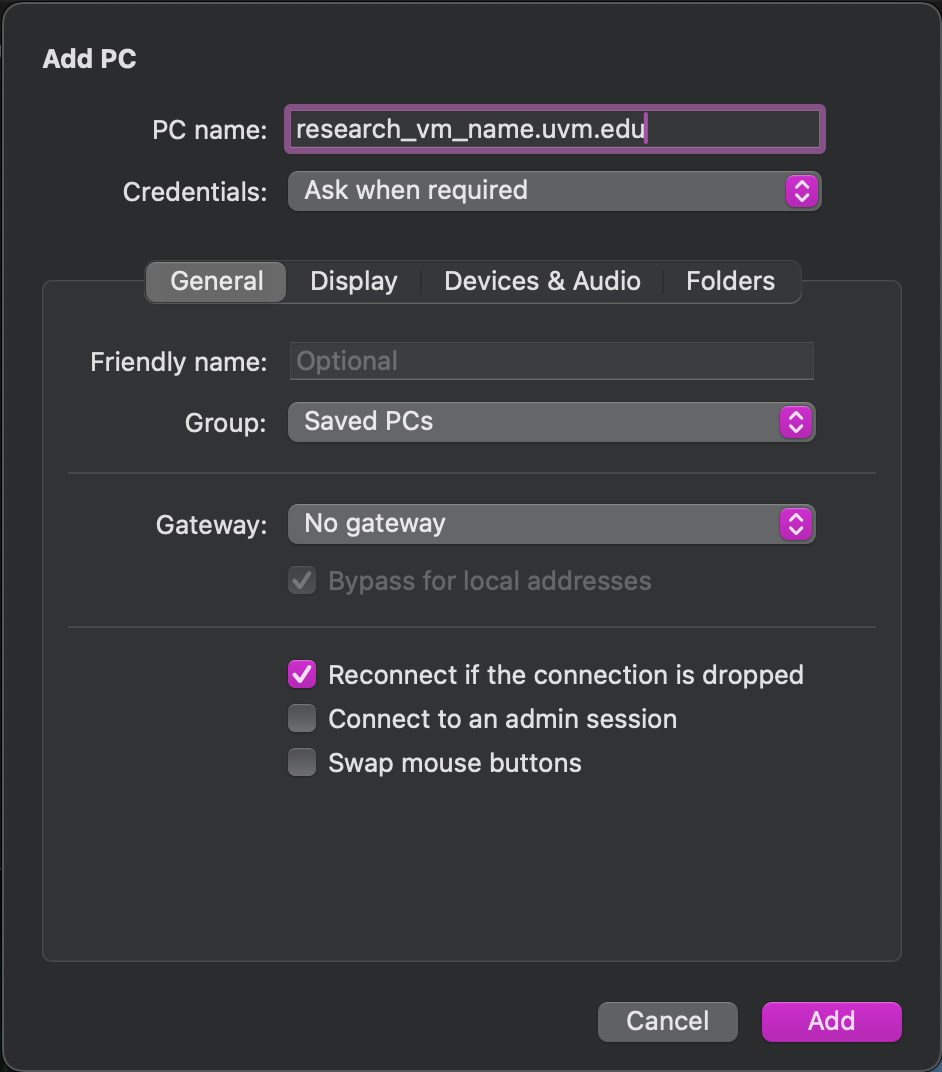Click the Group dropdown chevron icon
Screen dimensions: 942x1072
(x=795, y=422)
